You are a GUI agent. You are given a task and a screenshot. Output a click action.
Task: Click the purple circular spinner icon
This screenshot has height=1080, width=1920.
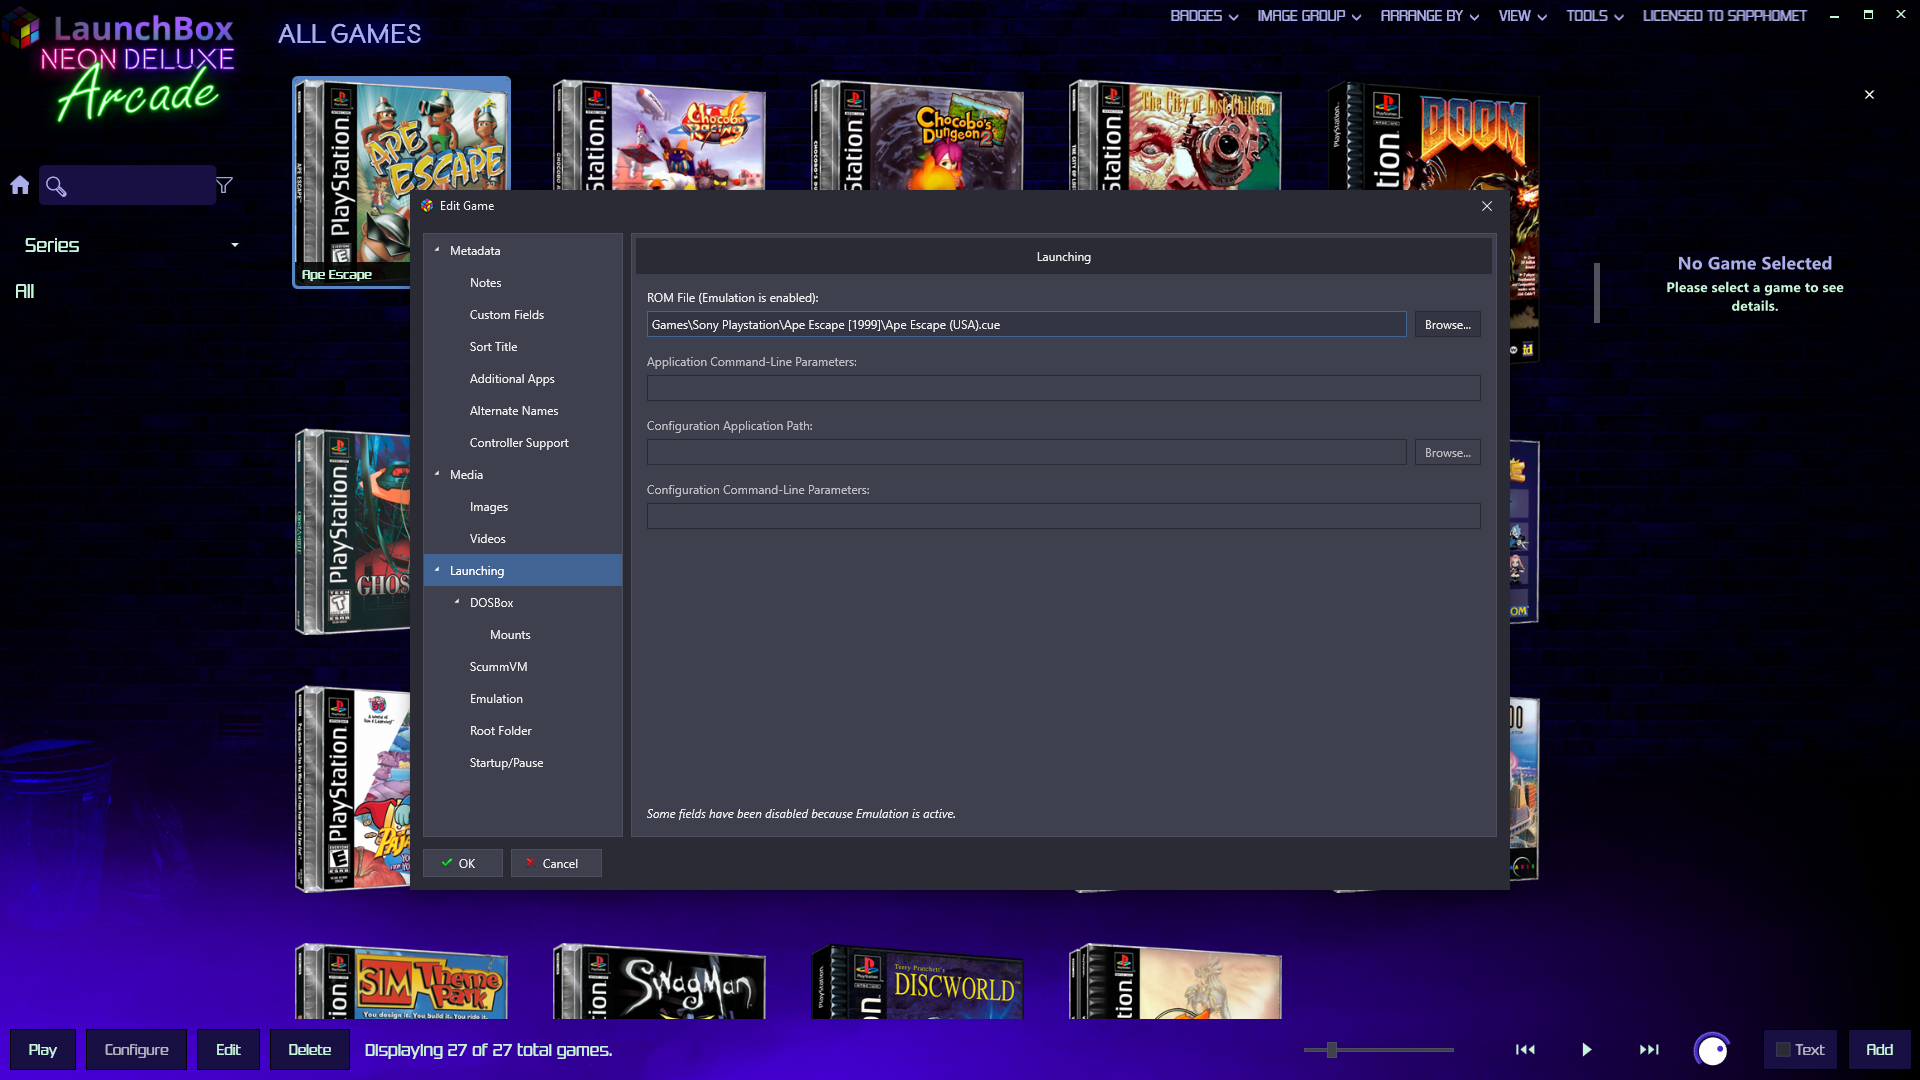tap(1712, 1050)
